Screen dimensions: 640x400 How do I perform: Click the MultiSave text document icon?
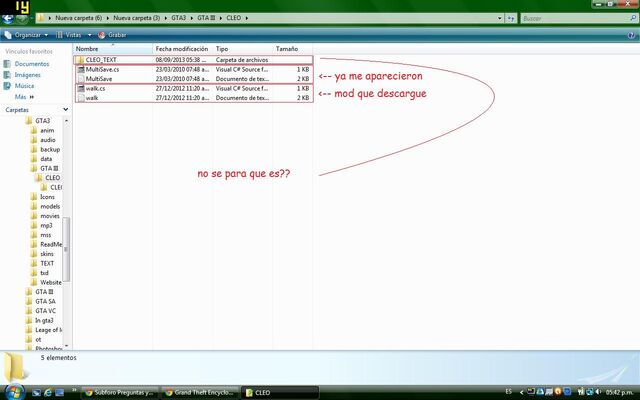(x=81, y=79)
